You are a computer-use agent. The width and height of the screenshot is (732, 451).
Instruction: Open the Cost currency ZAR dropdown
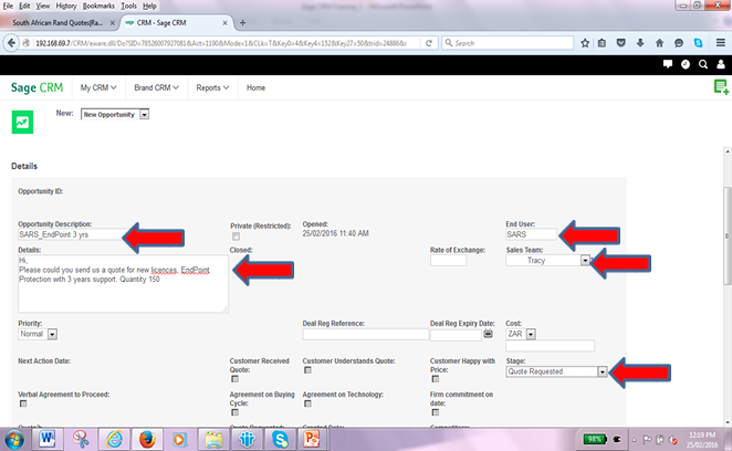[521, 334]
